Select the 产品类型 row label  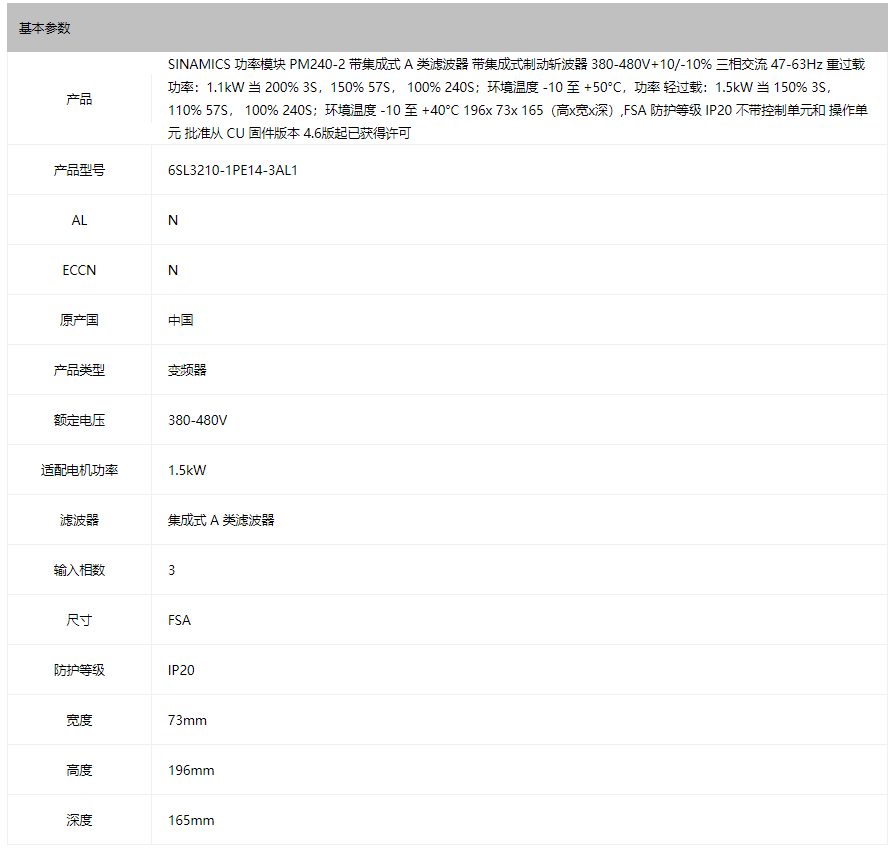tap(79, 370)
